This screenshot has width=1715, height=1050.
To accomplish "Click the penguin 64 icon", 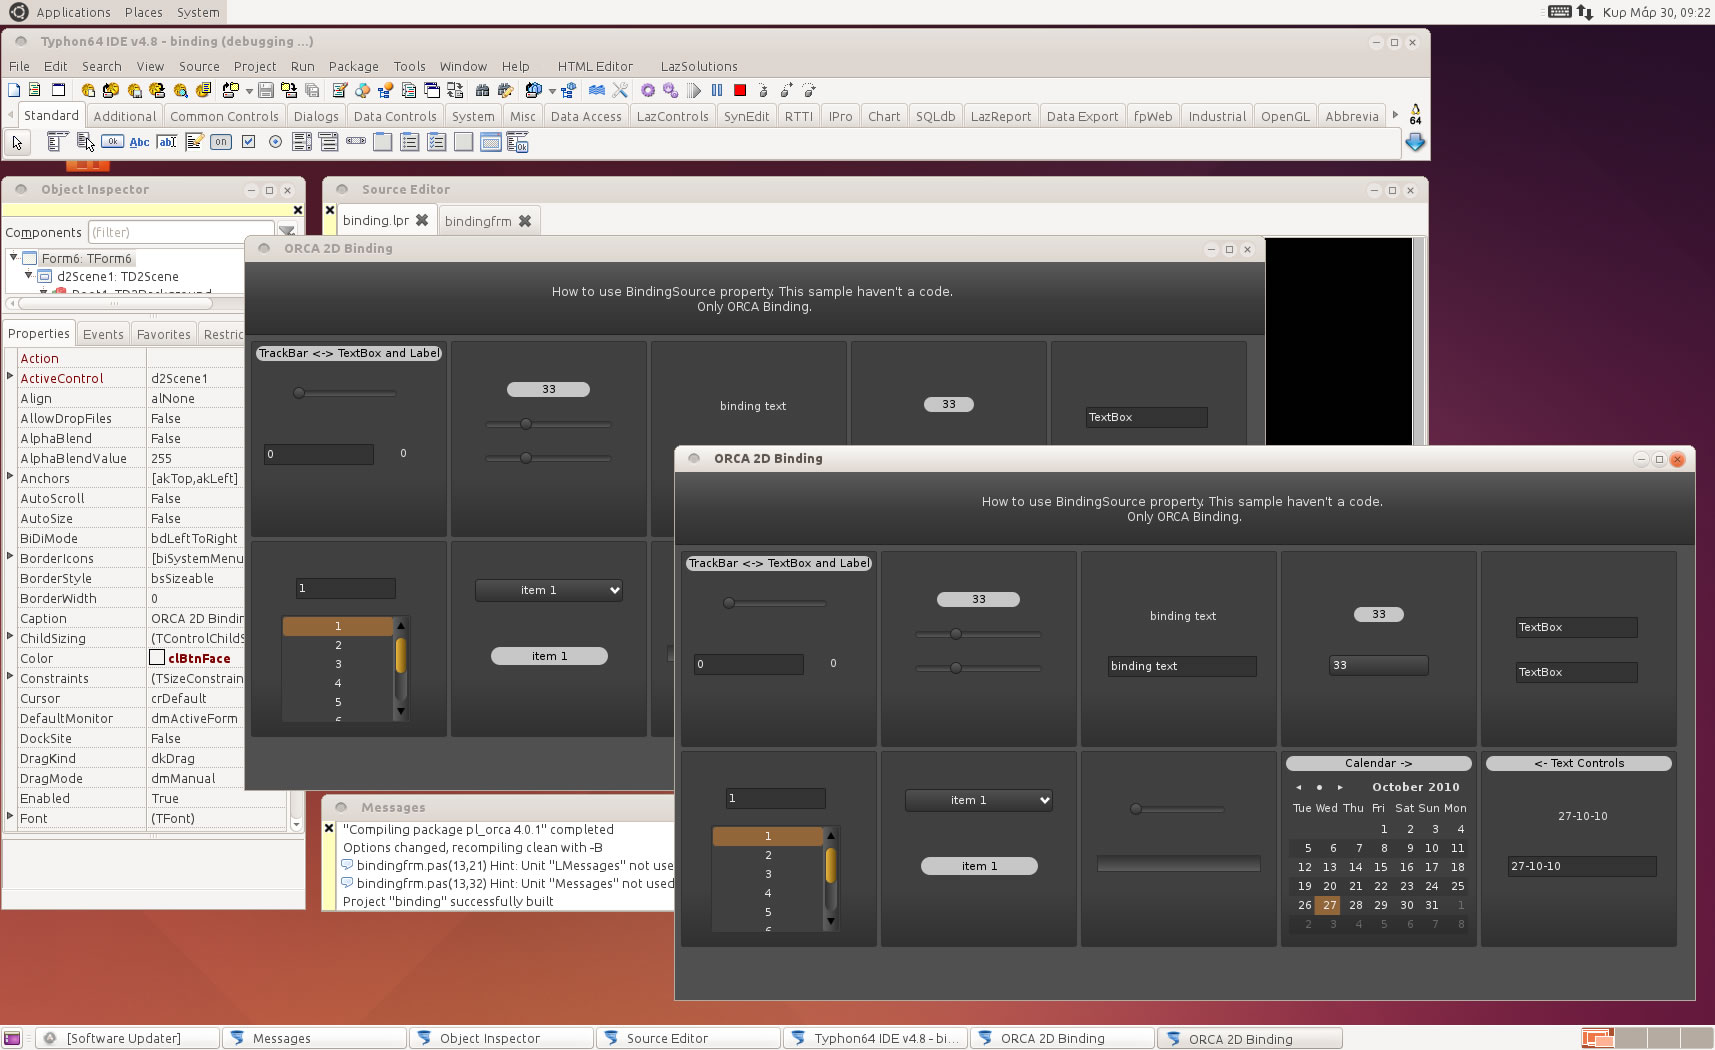I will point(1415,113).
